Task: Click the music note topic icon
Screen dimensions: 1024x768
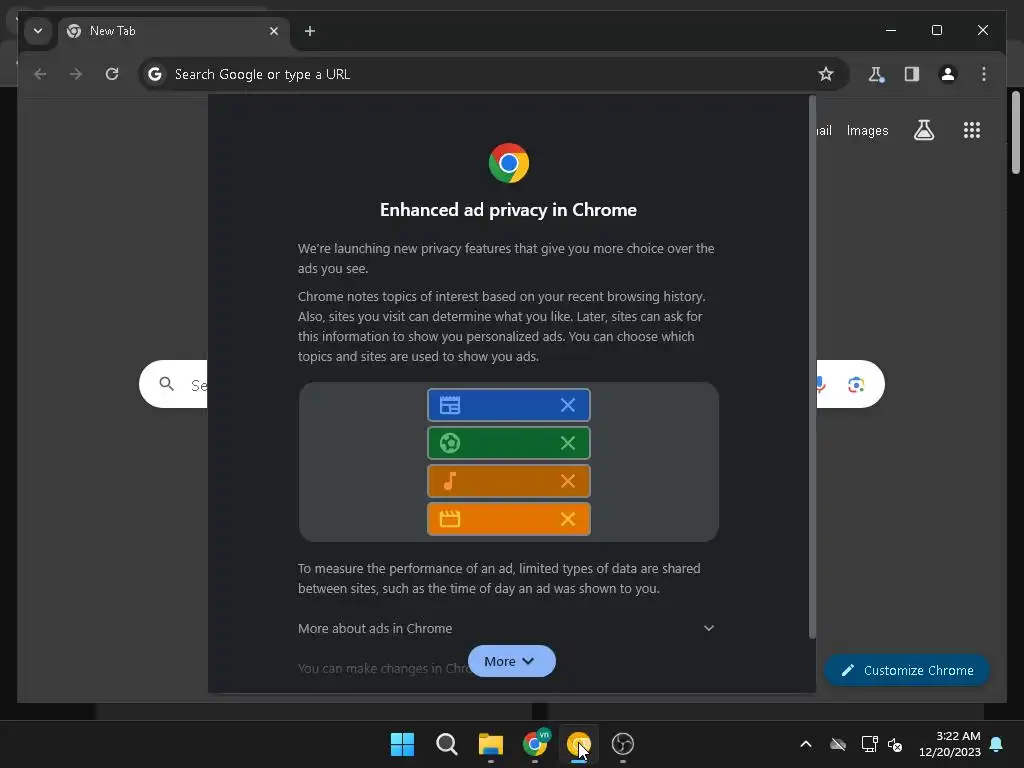Action: (450, 481)
